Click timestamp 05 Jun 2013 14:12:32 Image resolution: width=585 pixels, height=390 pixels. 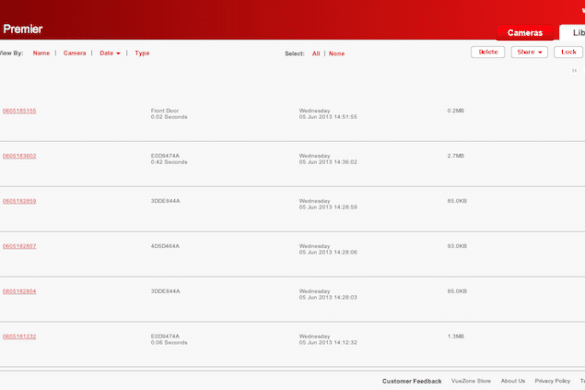click(x=328, y=343)
